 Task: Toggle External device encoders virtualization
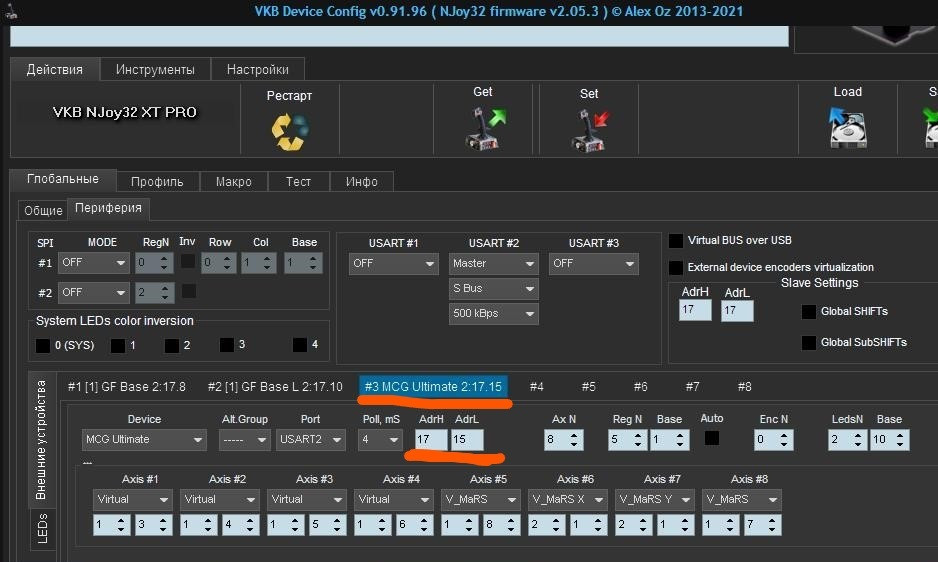[x=677, y=268]
